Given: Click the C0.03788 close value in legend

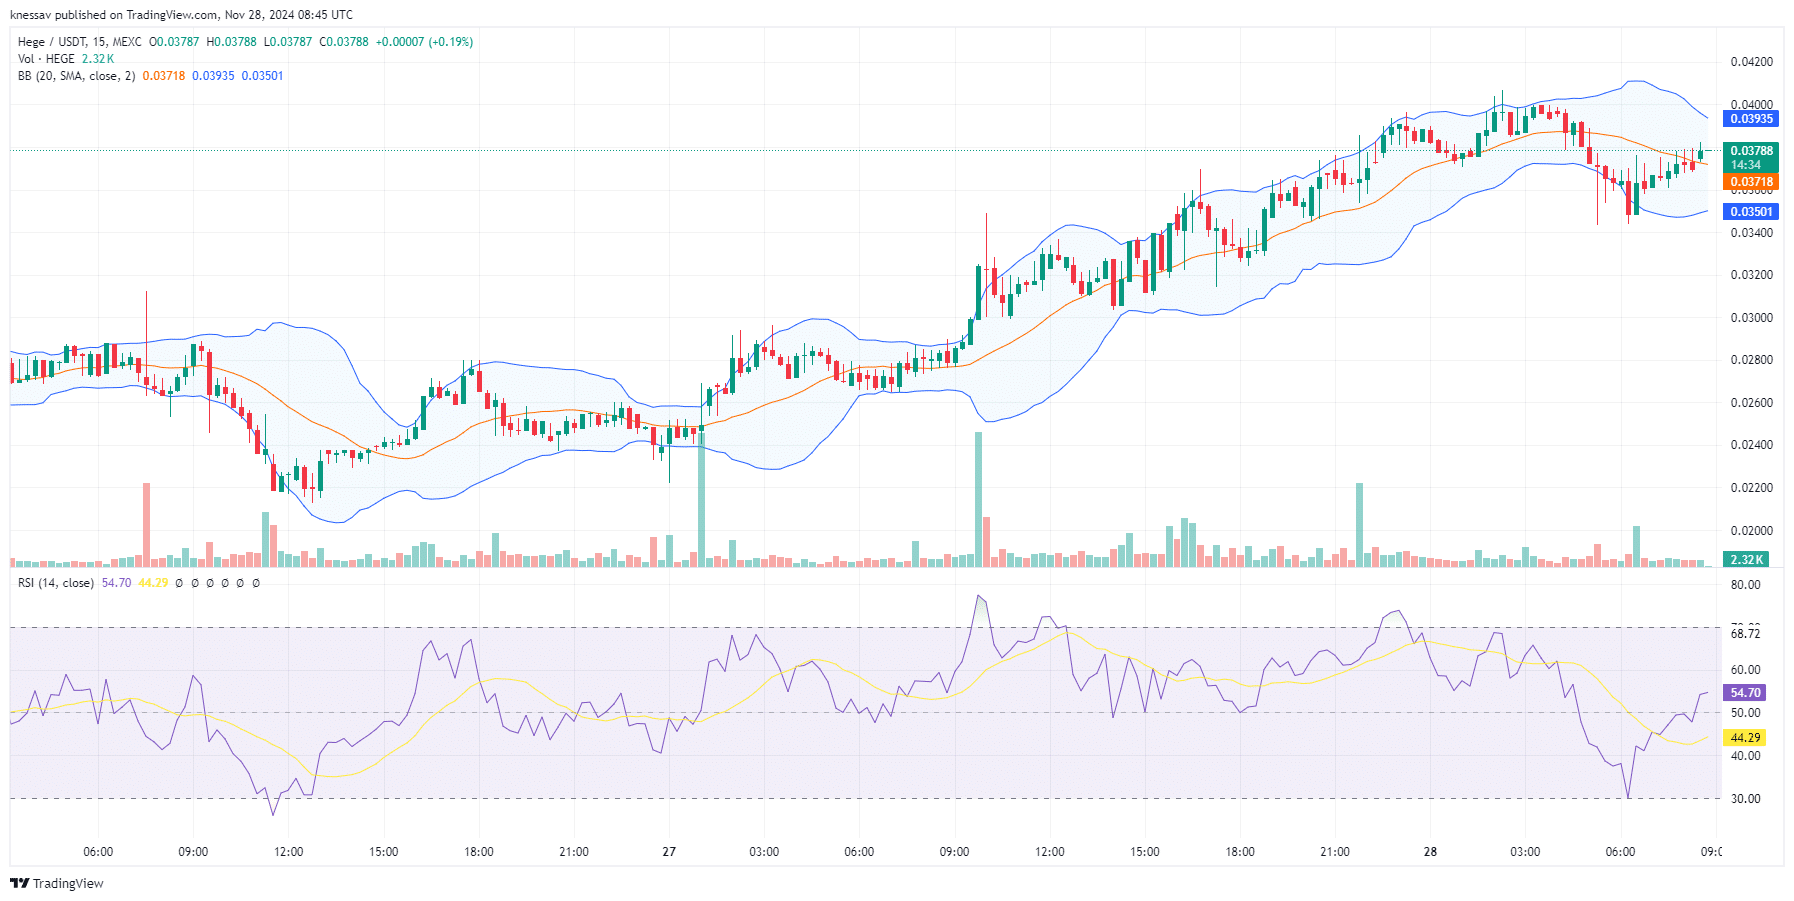Looking at the screenshot, I should (344, 42).
